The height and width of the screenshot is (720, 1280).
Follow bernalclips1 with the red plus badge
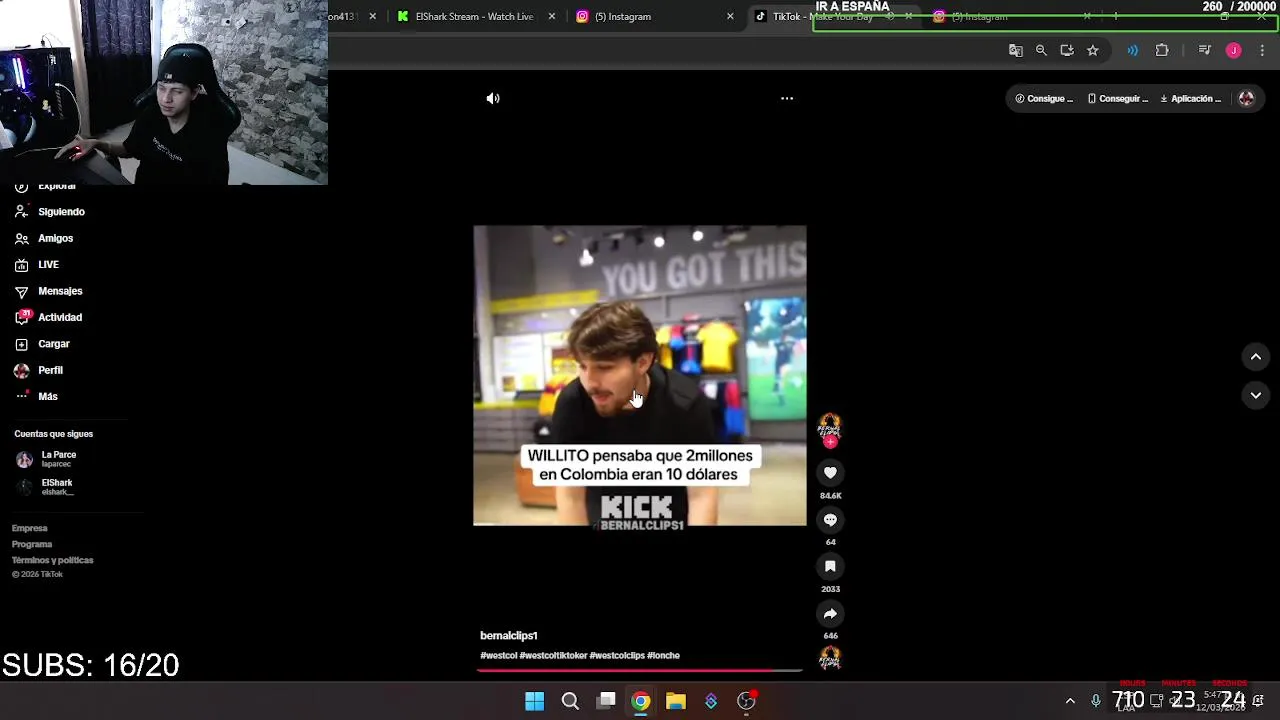[830, 442]
